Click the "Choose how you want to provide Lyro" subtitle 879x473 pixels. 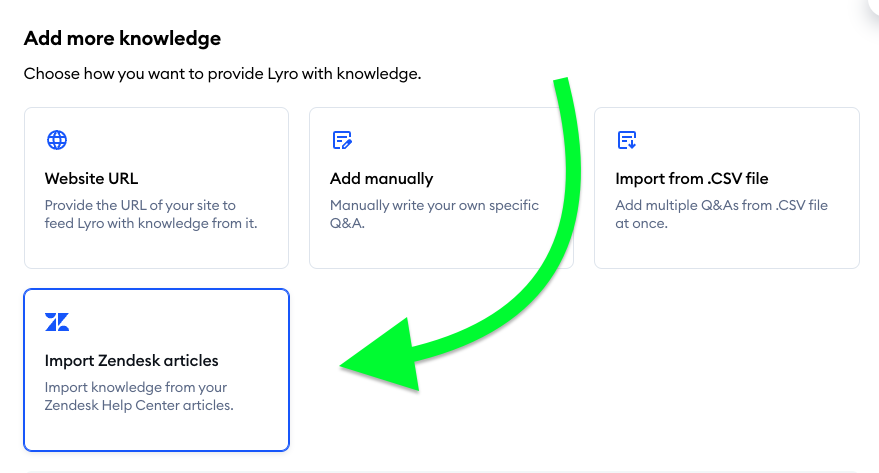tap(223, 73)
